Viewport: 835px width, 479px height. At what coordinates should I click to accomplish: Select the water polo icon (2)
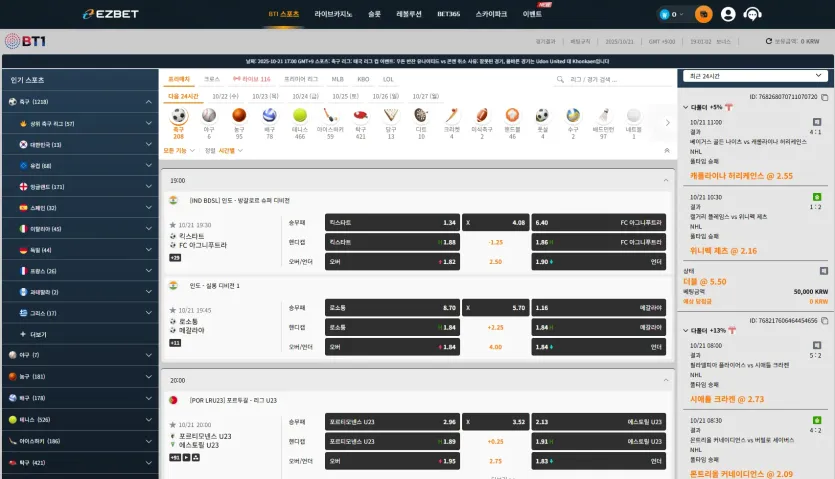point(573,116)
